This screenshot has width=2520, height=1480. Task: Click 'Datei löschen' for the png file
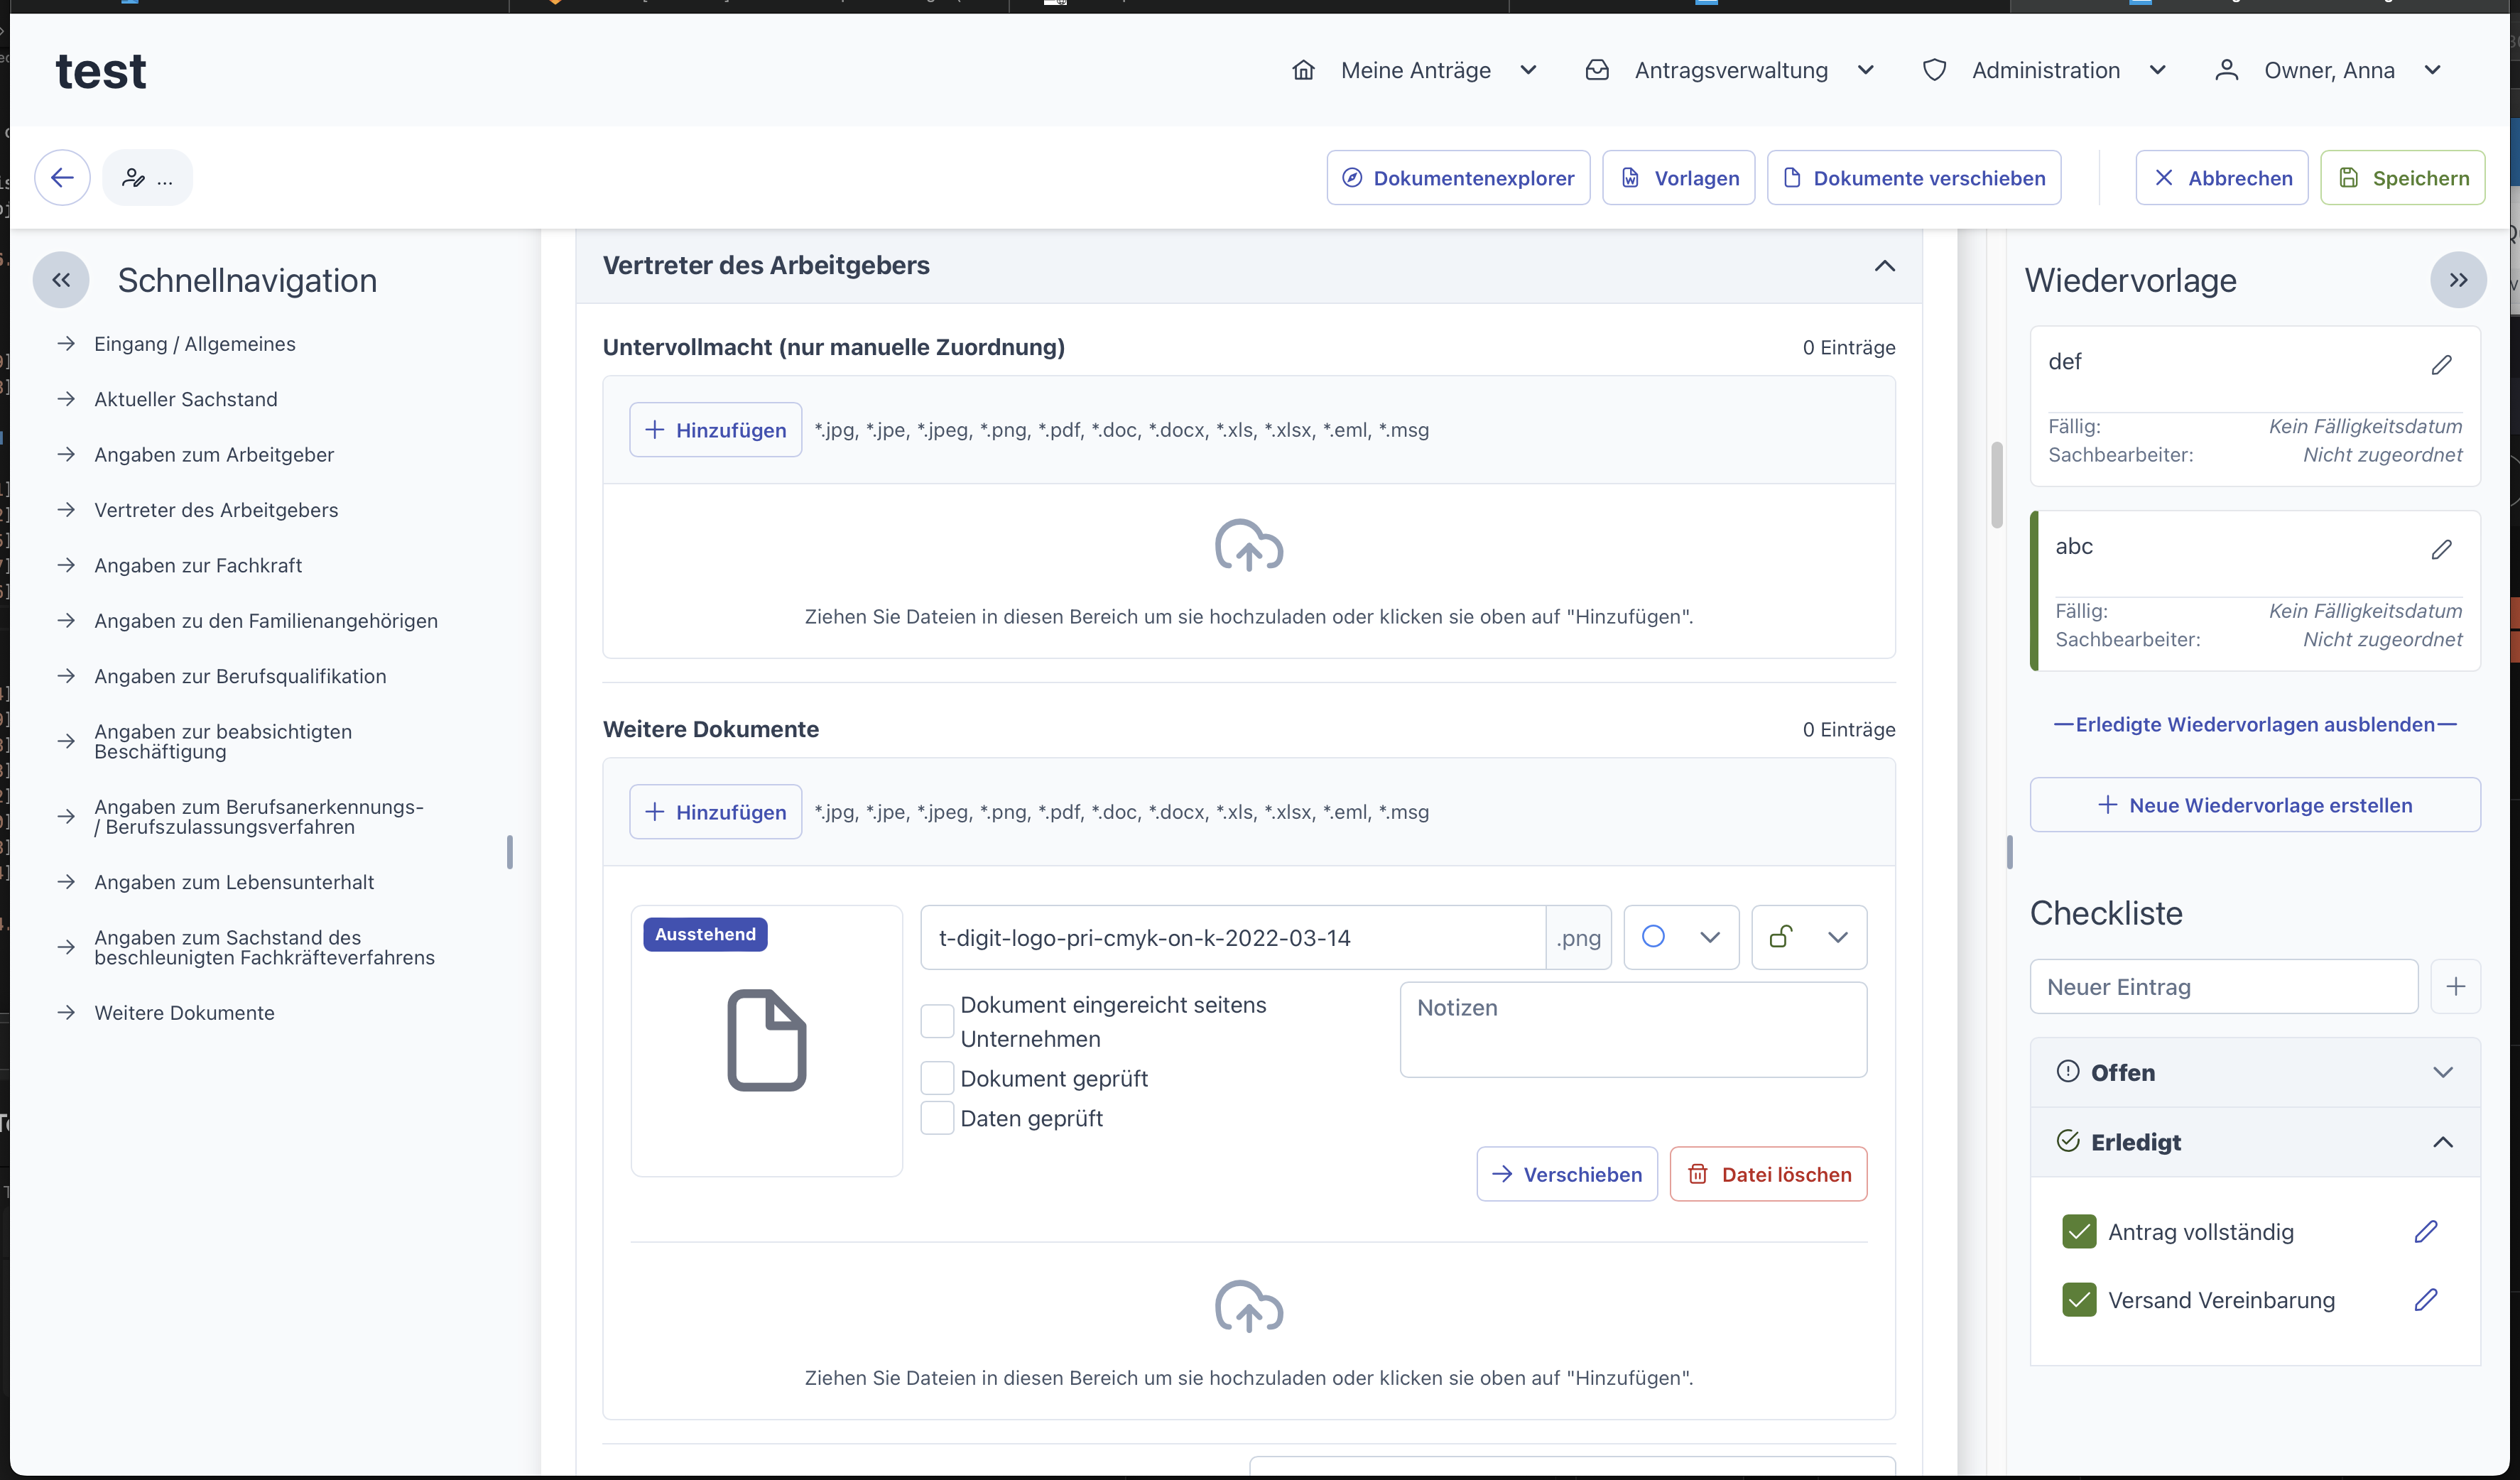coord(1768,1174)
